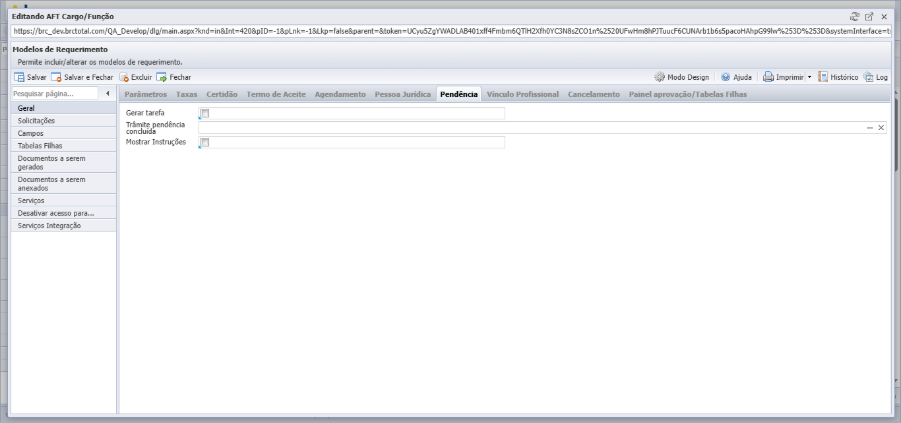Open Desativar acesso para... page

tap(63, 213)
